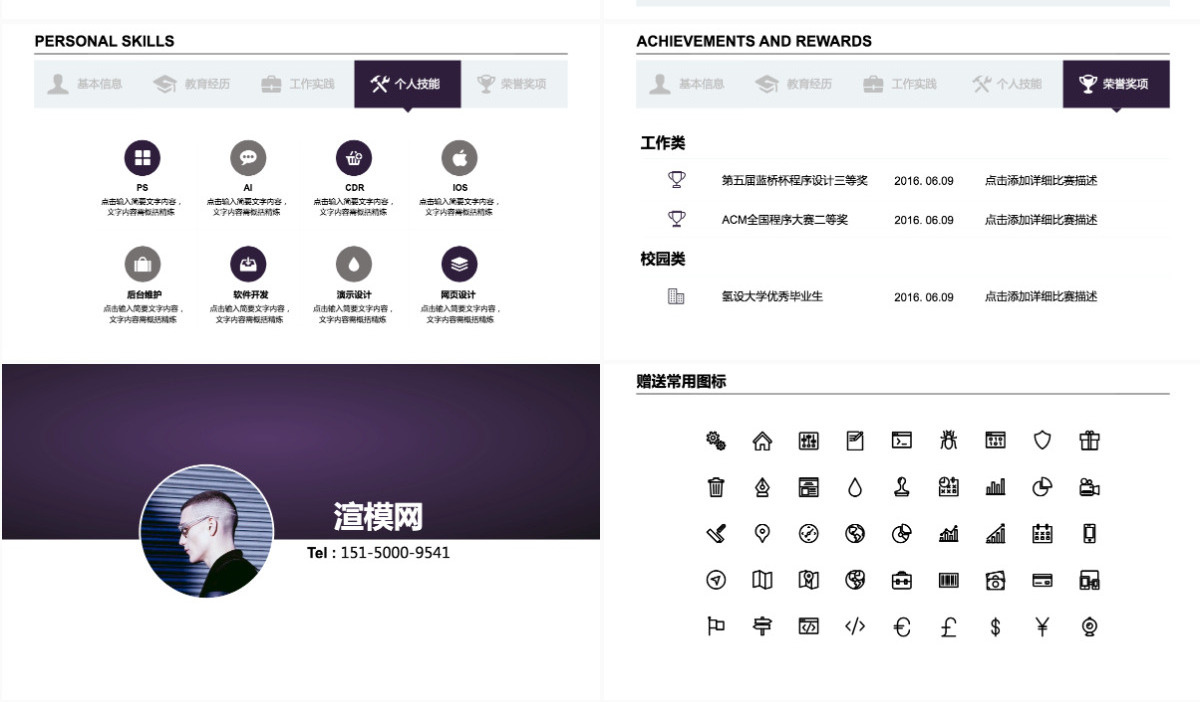The height and width of the screenshot is (702, 1200).
Task: Click the 渲模网 name title
Action: click(378, 517)
